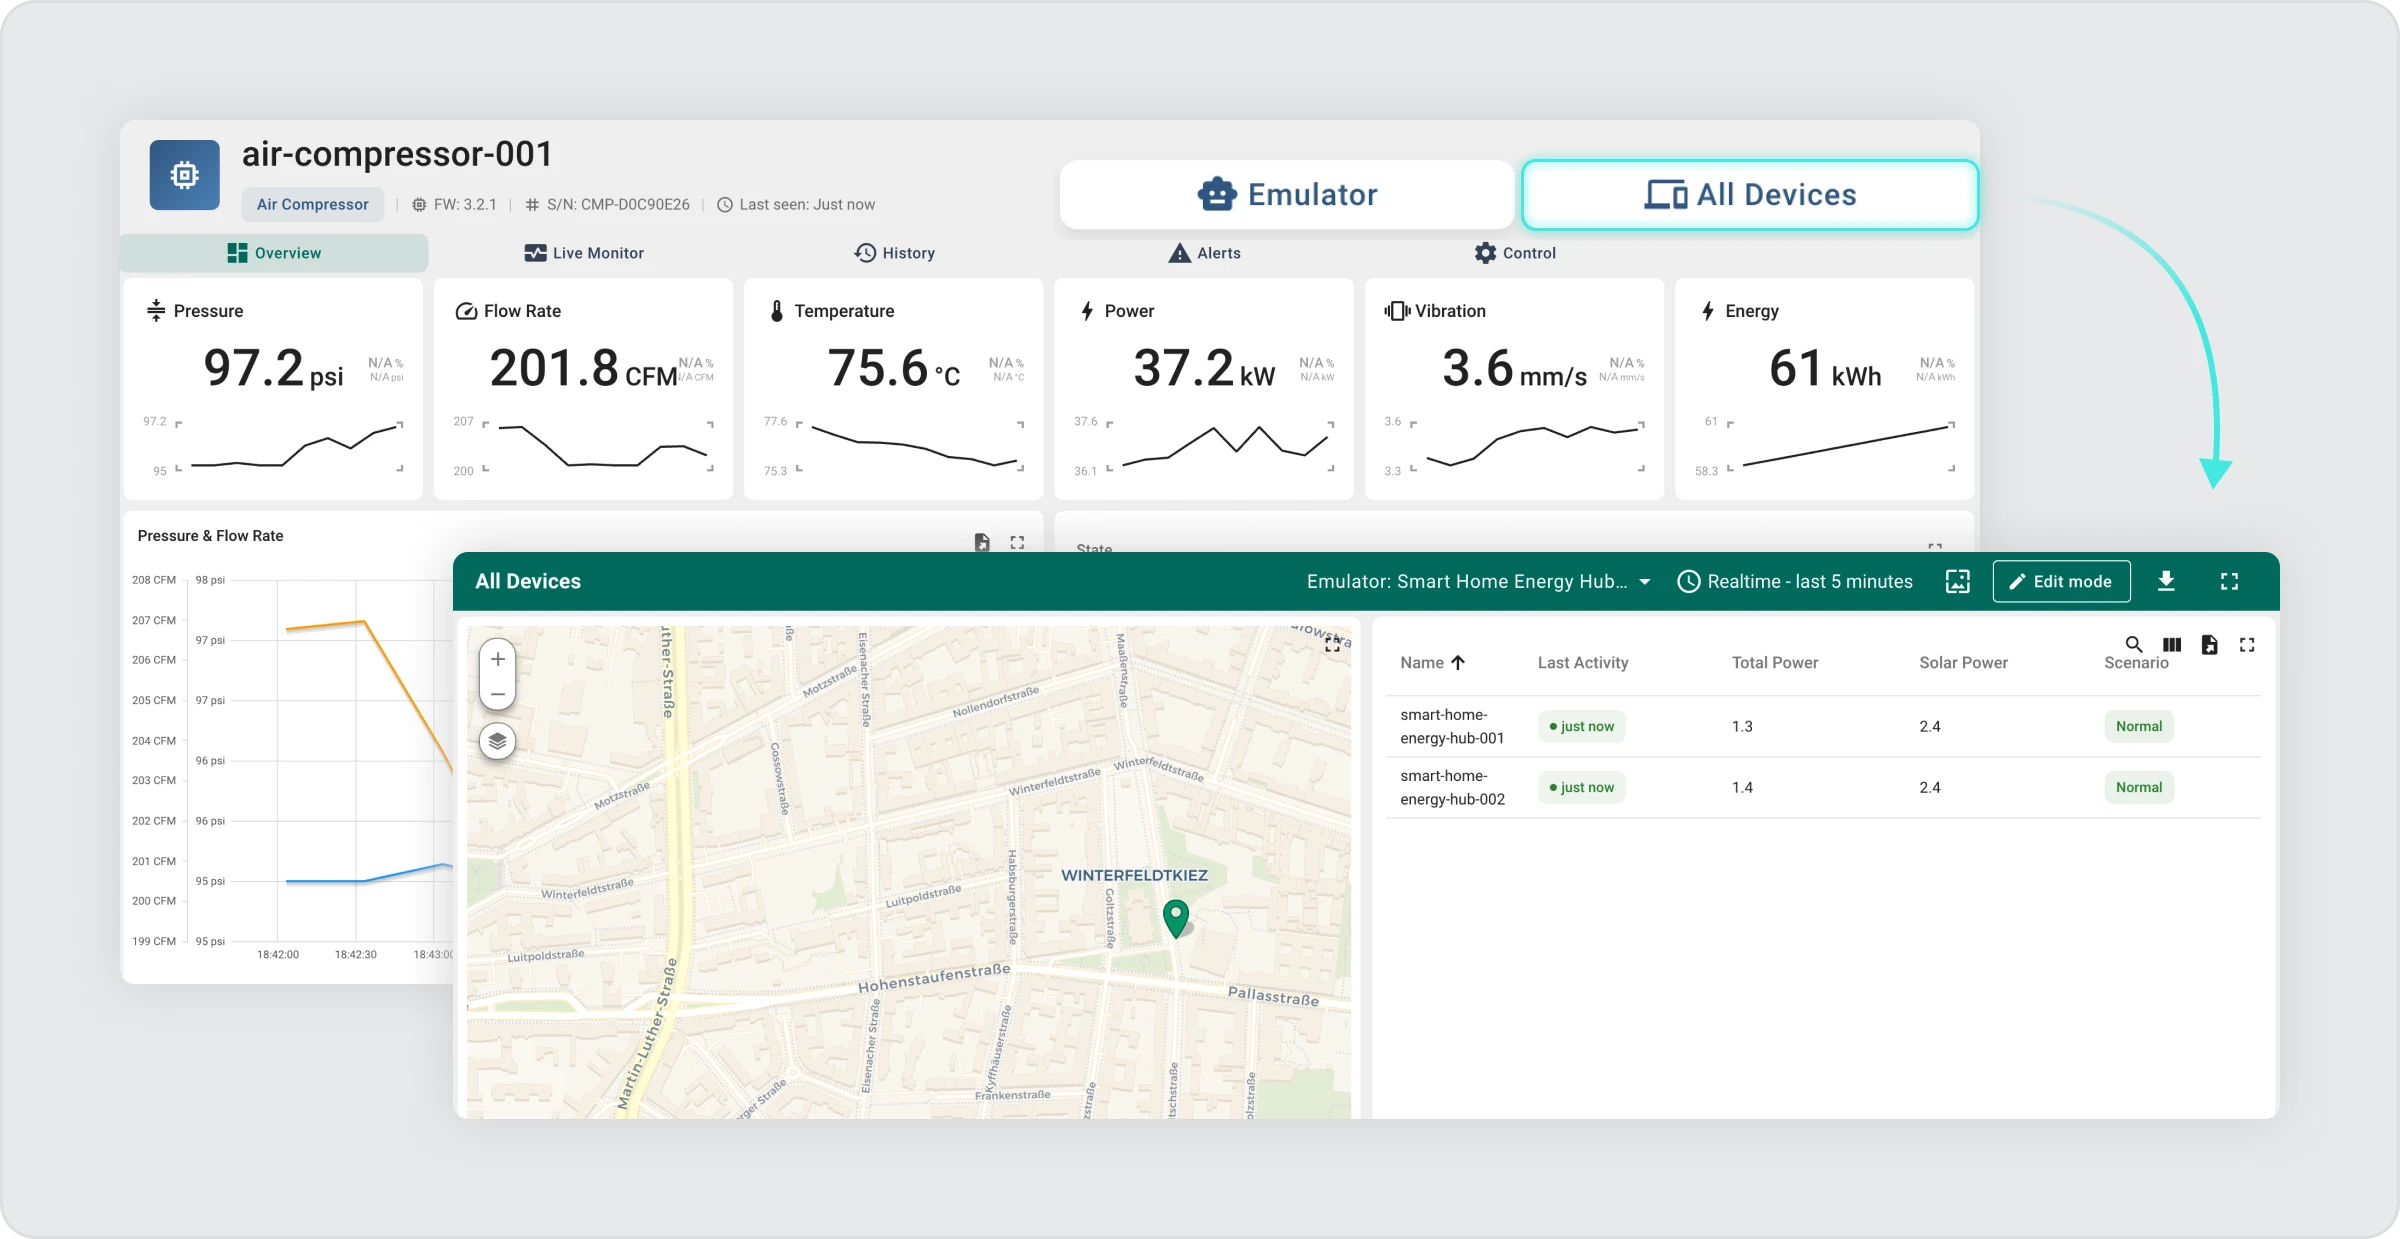2400x1239 pixels.
Task: Open the dashboard screenshot icon
Action: click(x=1957, y=581)
